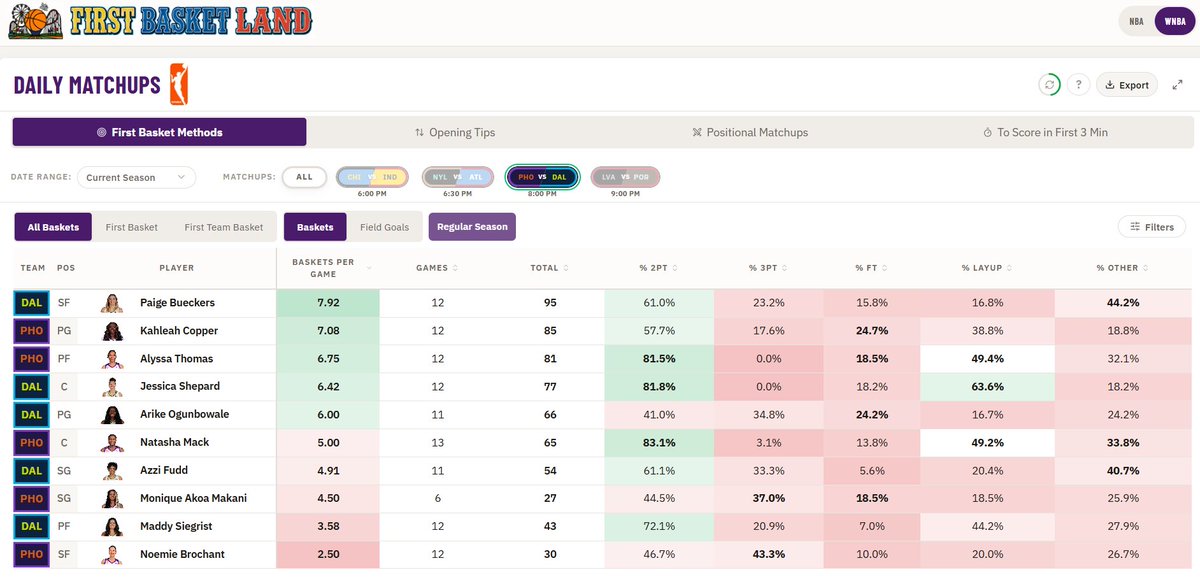Click Arike Ogunbowale's player avatar
This screenshot has width=1200, height=577.
click(112, 414)
